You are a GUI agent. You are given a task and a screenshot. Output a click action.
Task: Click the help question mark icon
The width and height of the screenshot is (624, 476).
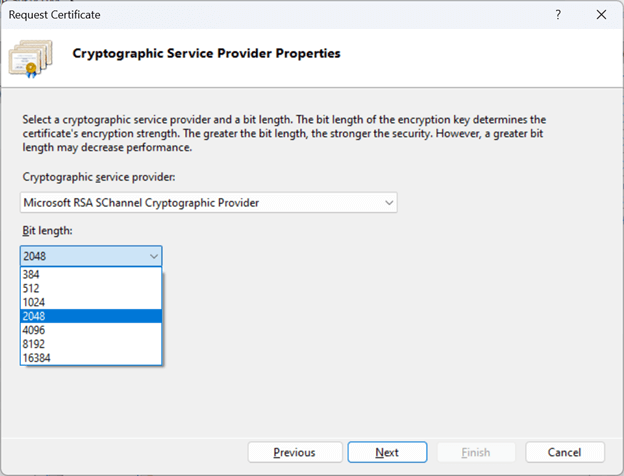point(558,15)
